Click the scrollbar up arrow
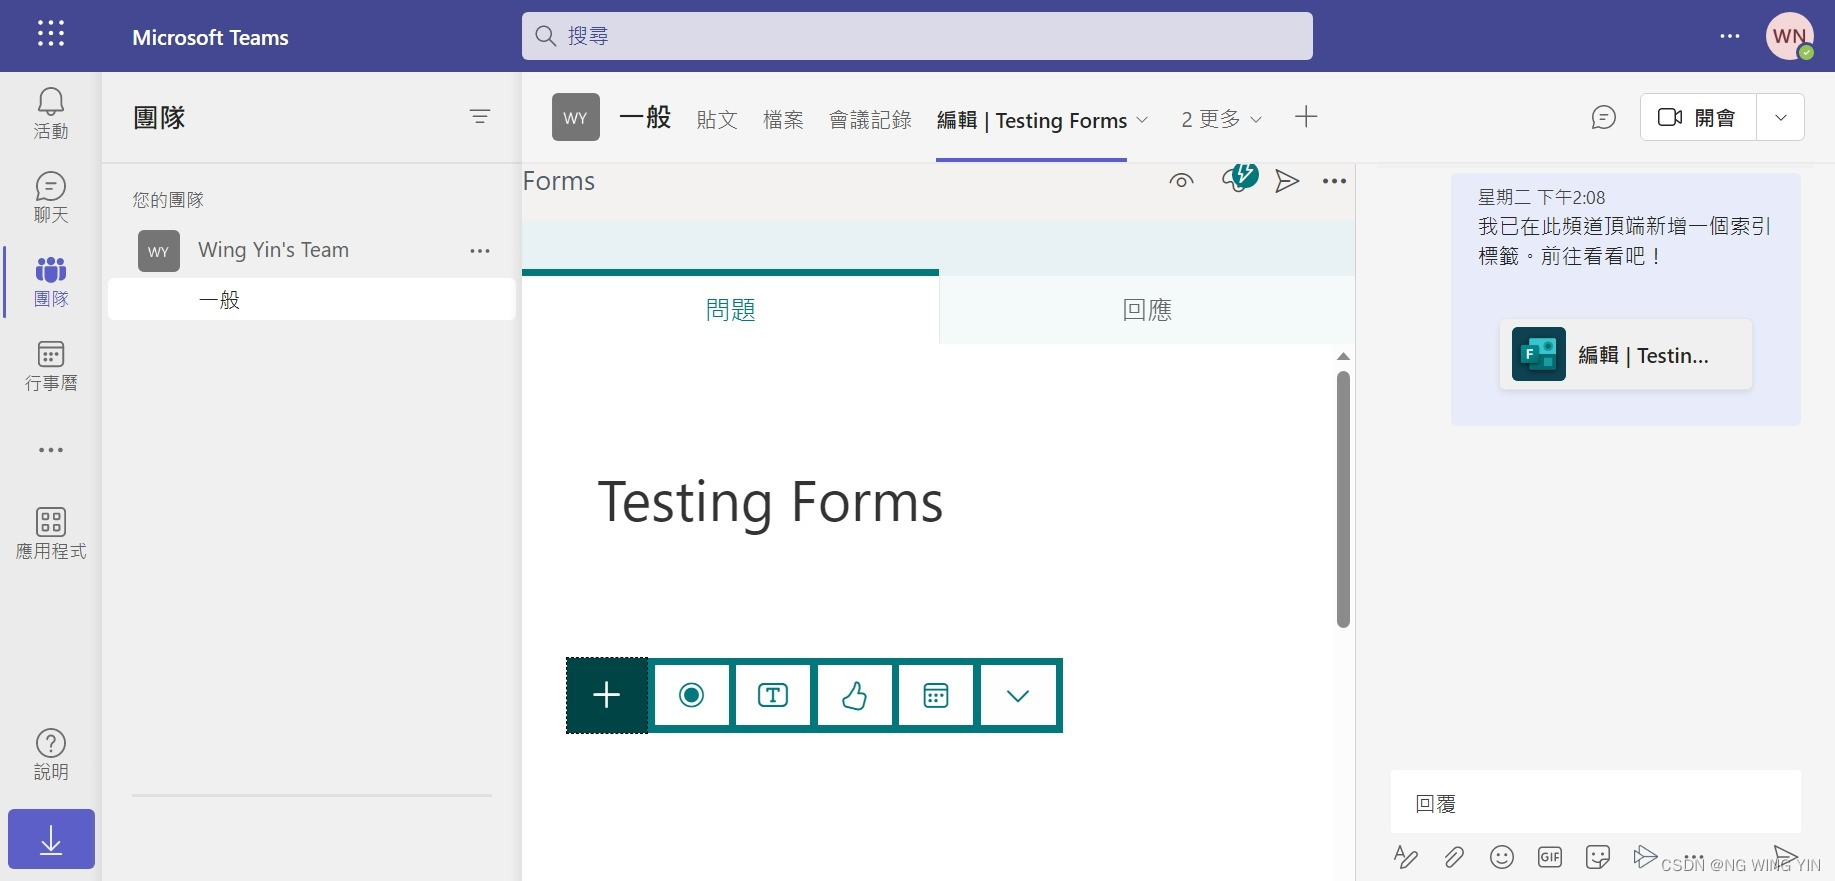This screenshot has width=1835, height=881. tap(1343, 356)
